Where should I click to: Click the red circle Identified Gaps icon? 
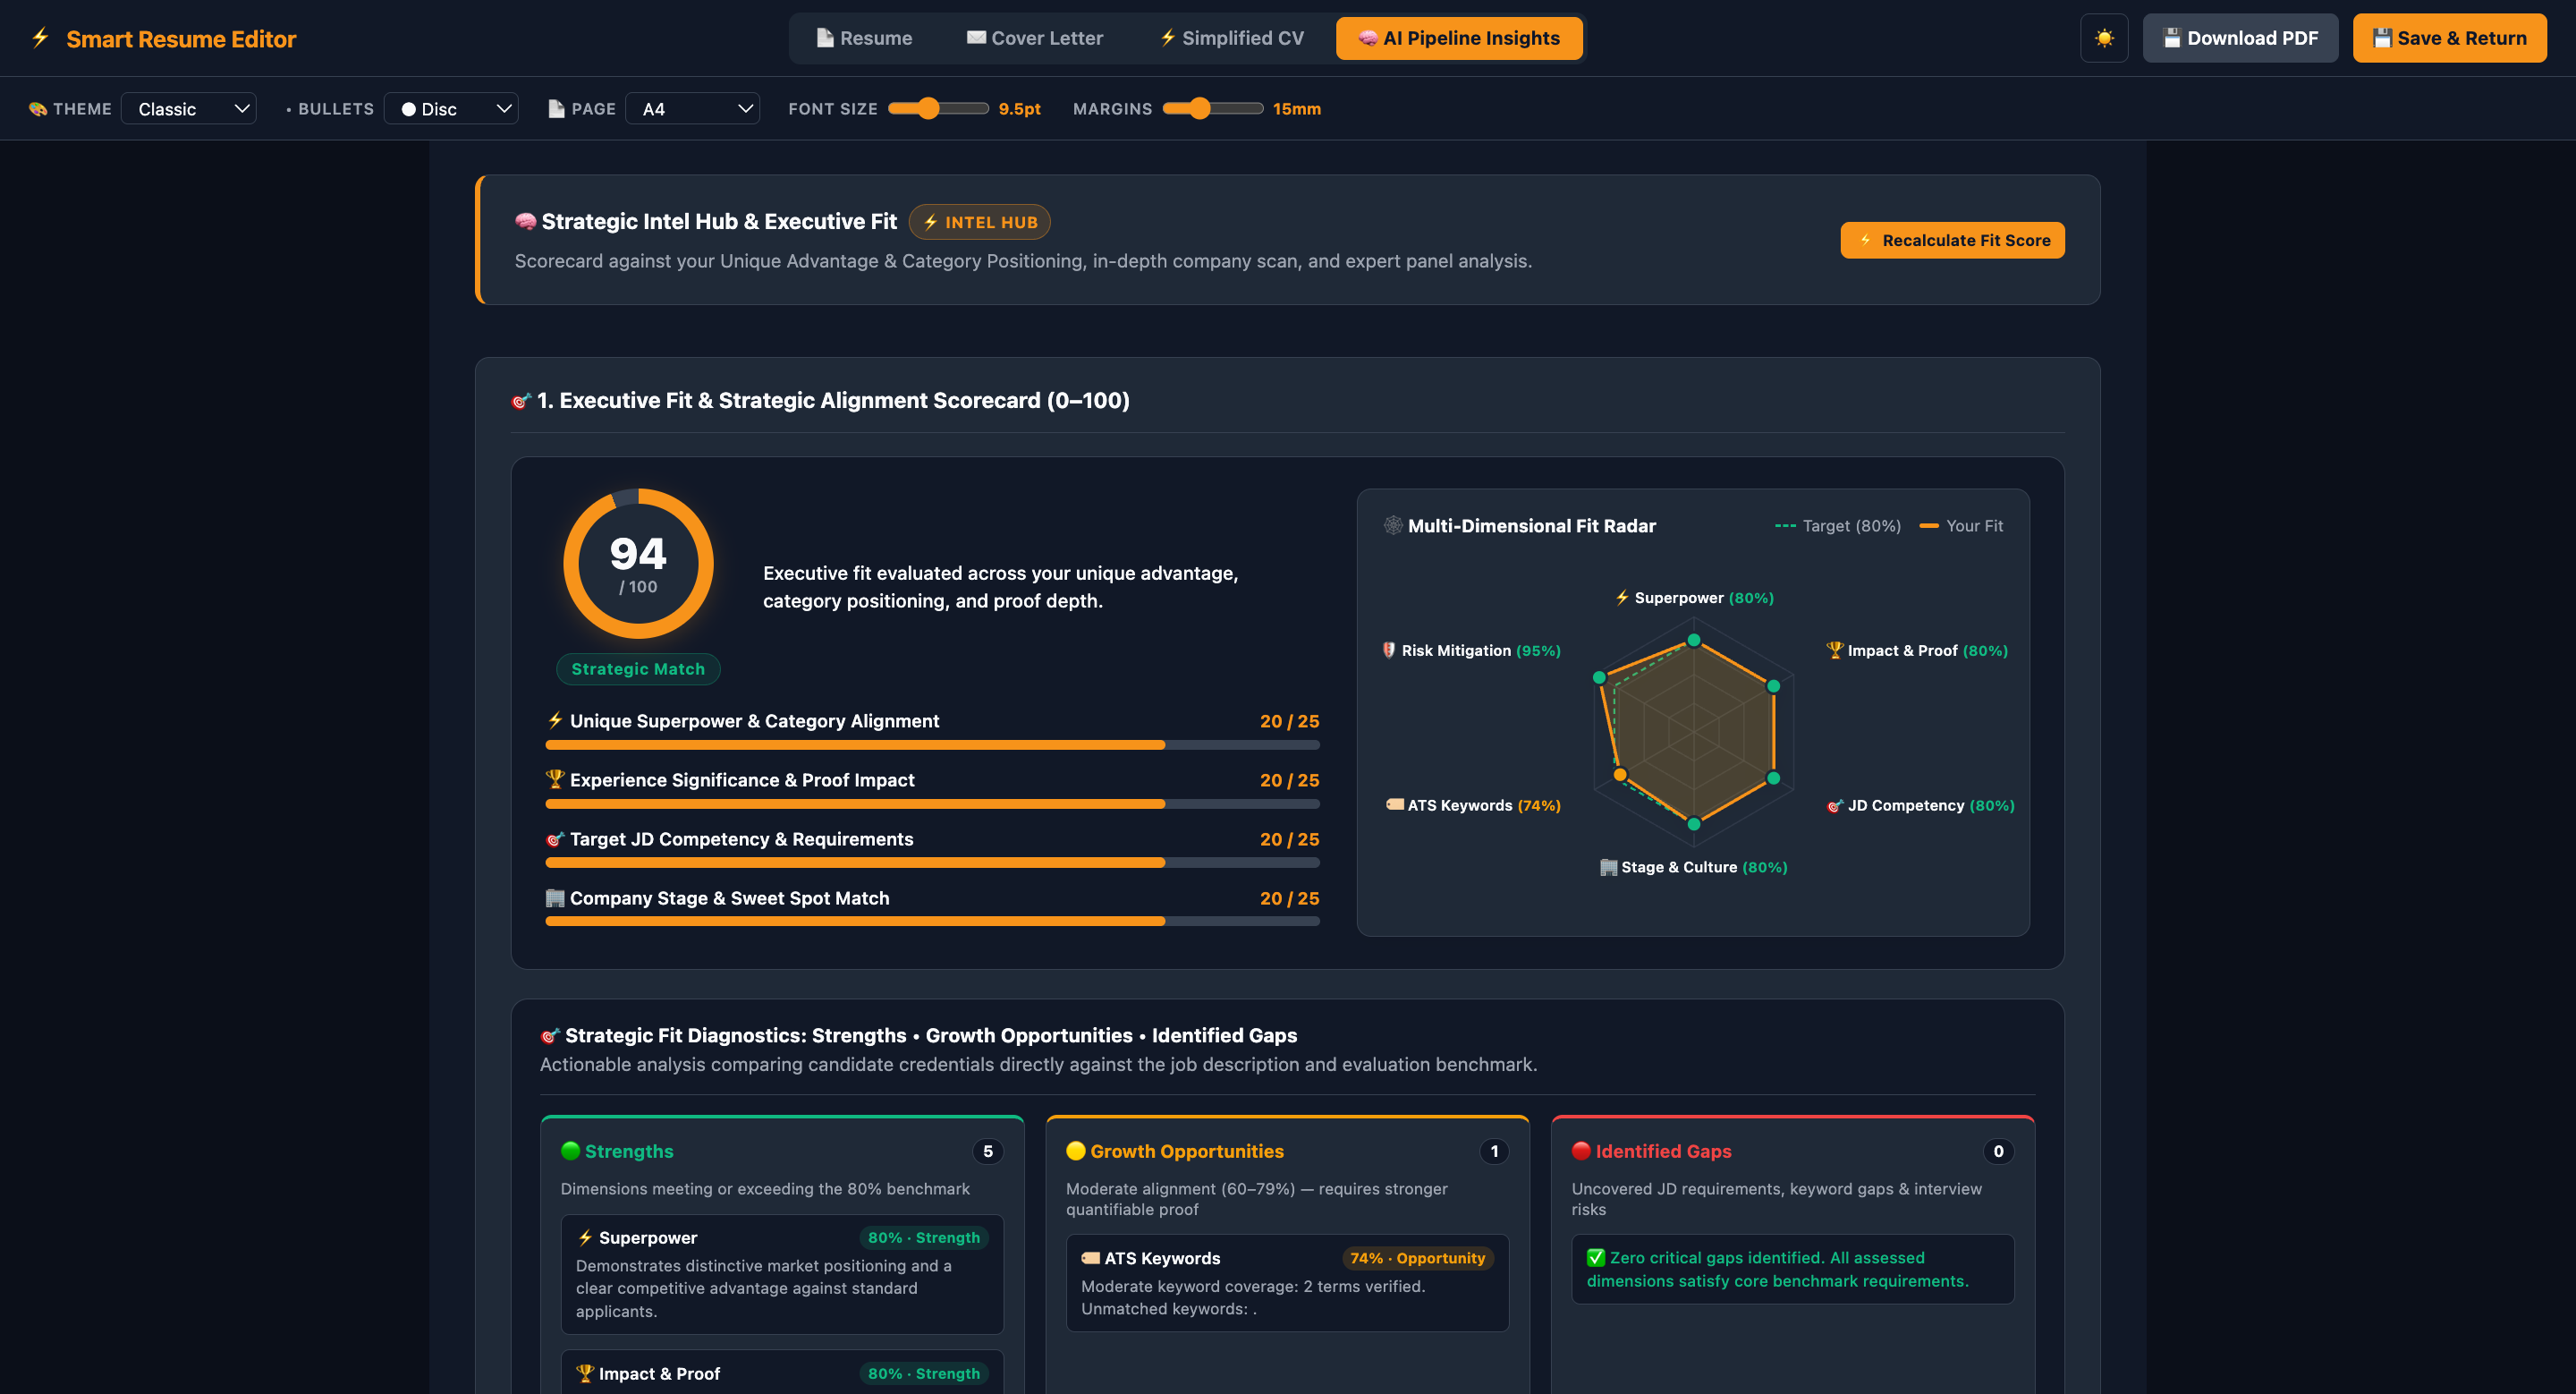pyautogui.click(x=1581, y=1150)
